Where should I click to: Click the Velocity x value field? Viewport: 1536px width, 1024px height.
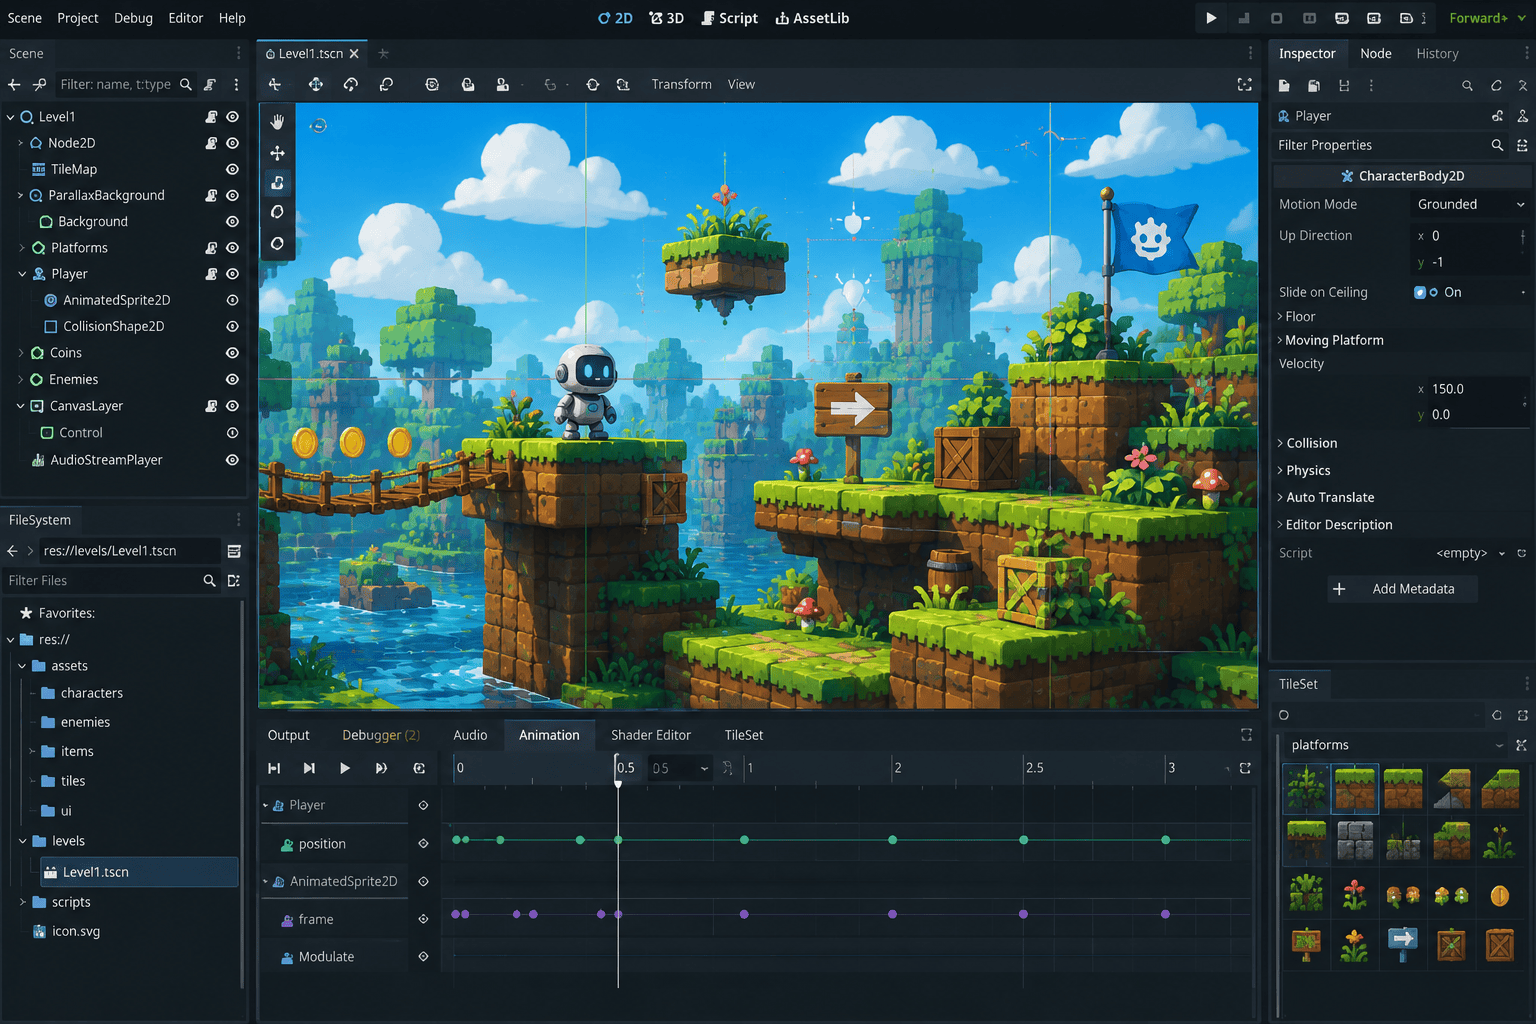coord(1470,389)
